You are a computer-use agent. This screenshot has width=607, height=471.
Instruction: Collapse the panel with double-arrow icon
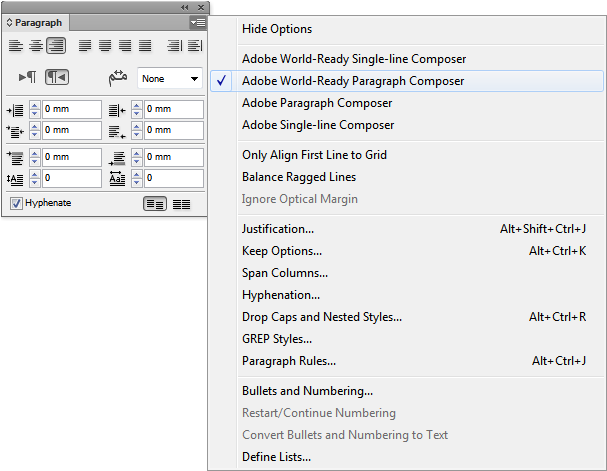coord(184,7)
